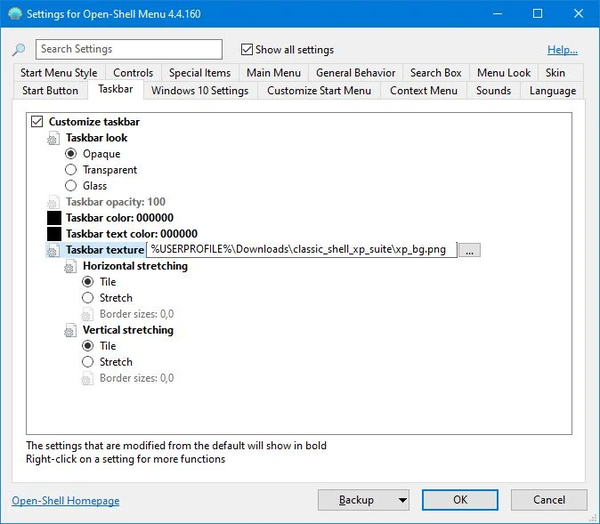Click the settings icon next to Taskbar look

pos(54,138)
